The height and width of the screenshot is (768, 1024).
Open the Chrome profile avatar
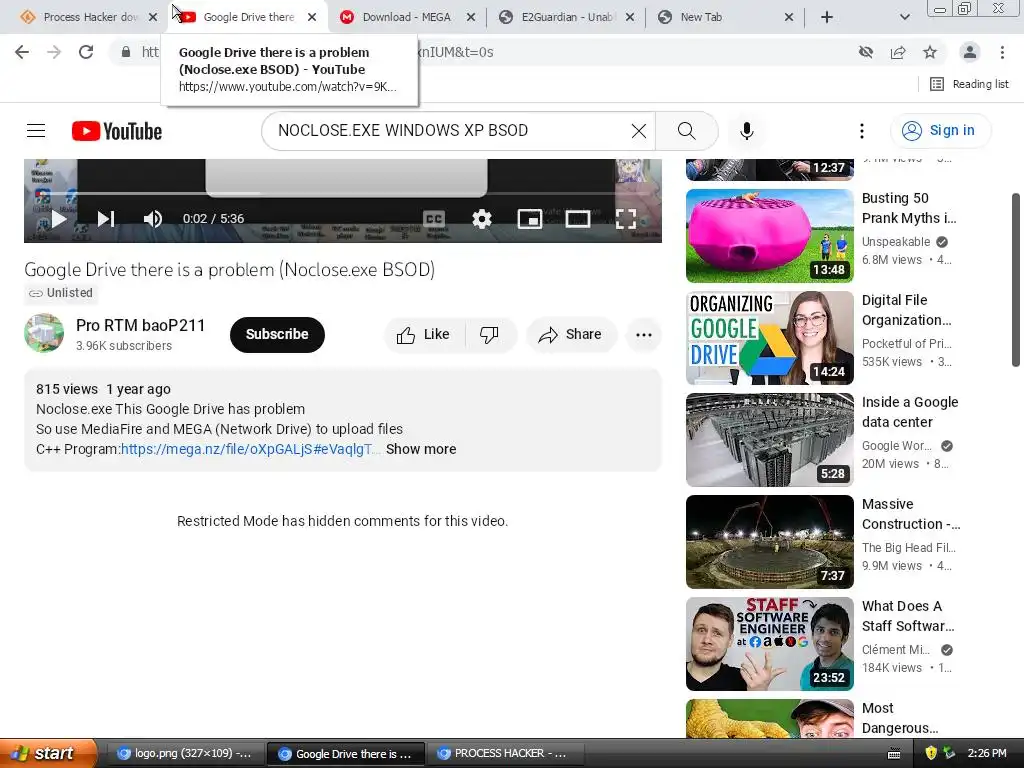[x=970, y=52]
